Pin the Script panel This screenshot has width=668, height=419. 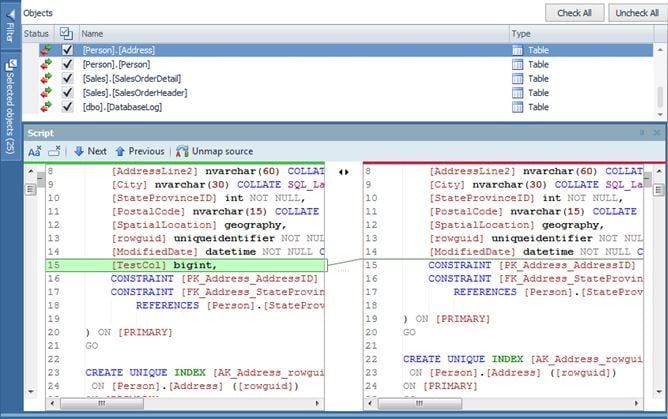point(642,132)
